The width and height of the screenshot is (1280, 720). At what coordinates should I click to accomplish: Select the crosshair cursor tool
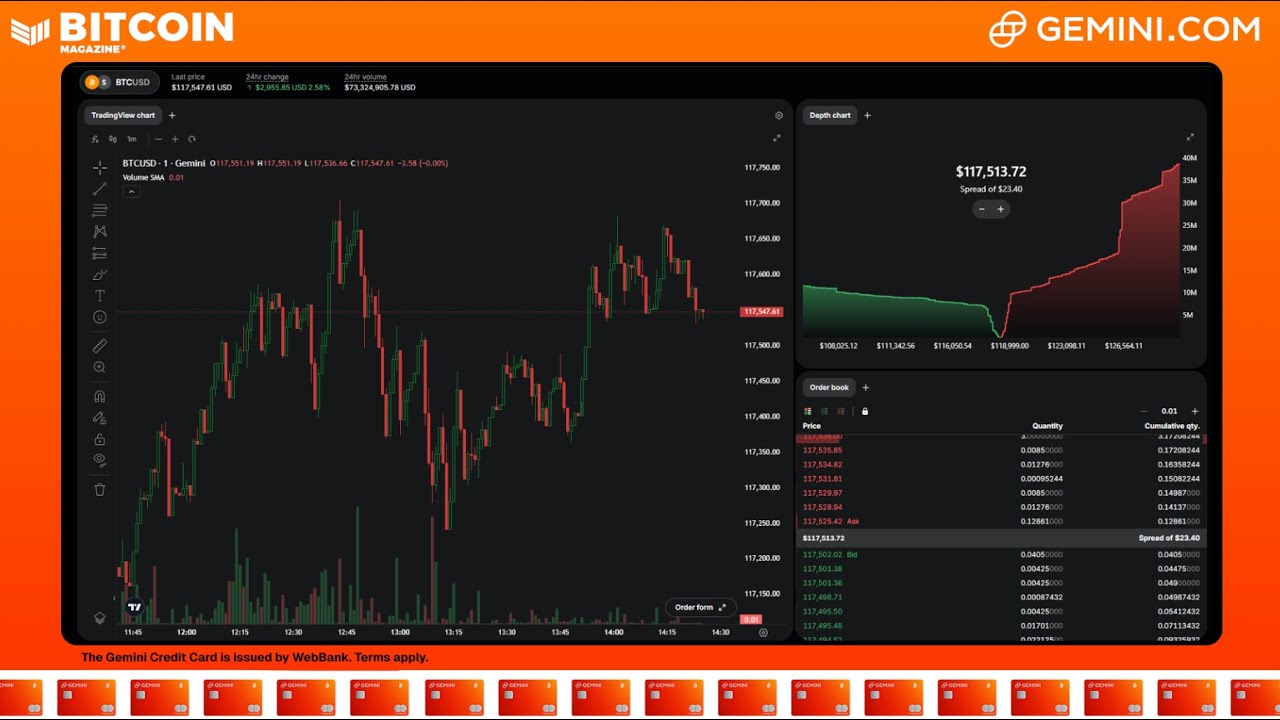click(x=100, y=168)
